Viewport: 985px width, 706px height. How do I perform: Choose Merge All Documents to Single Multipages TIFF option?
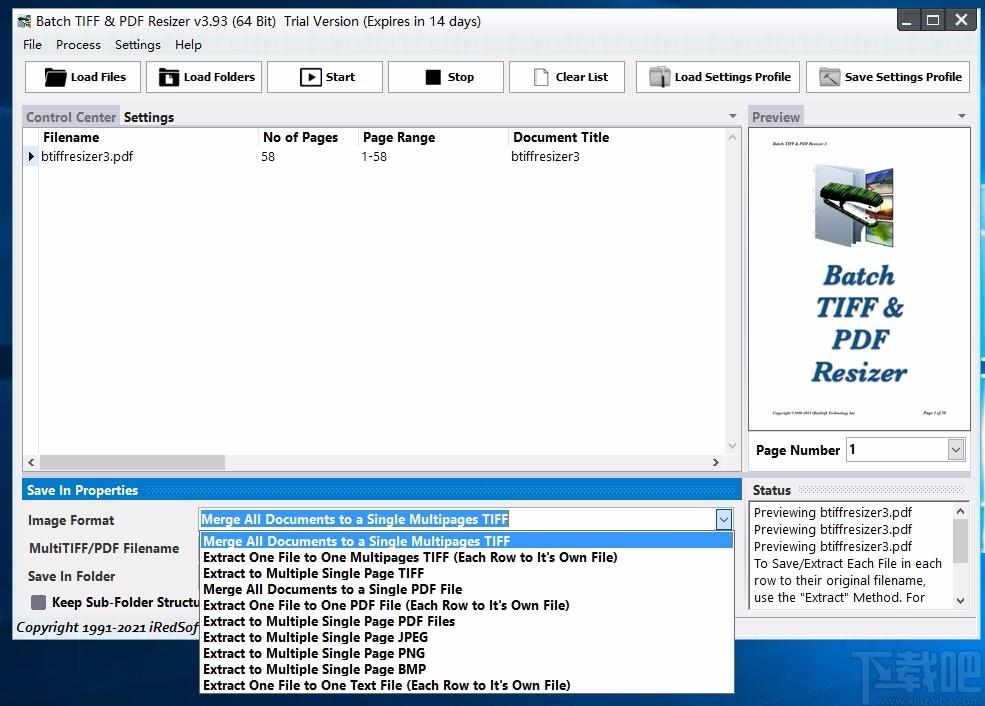[x=467, y=541]
